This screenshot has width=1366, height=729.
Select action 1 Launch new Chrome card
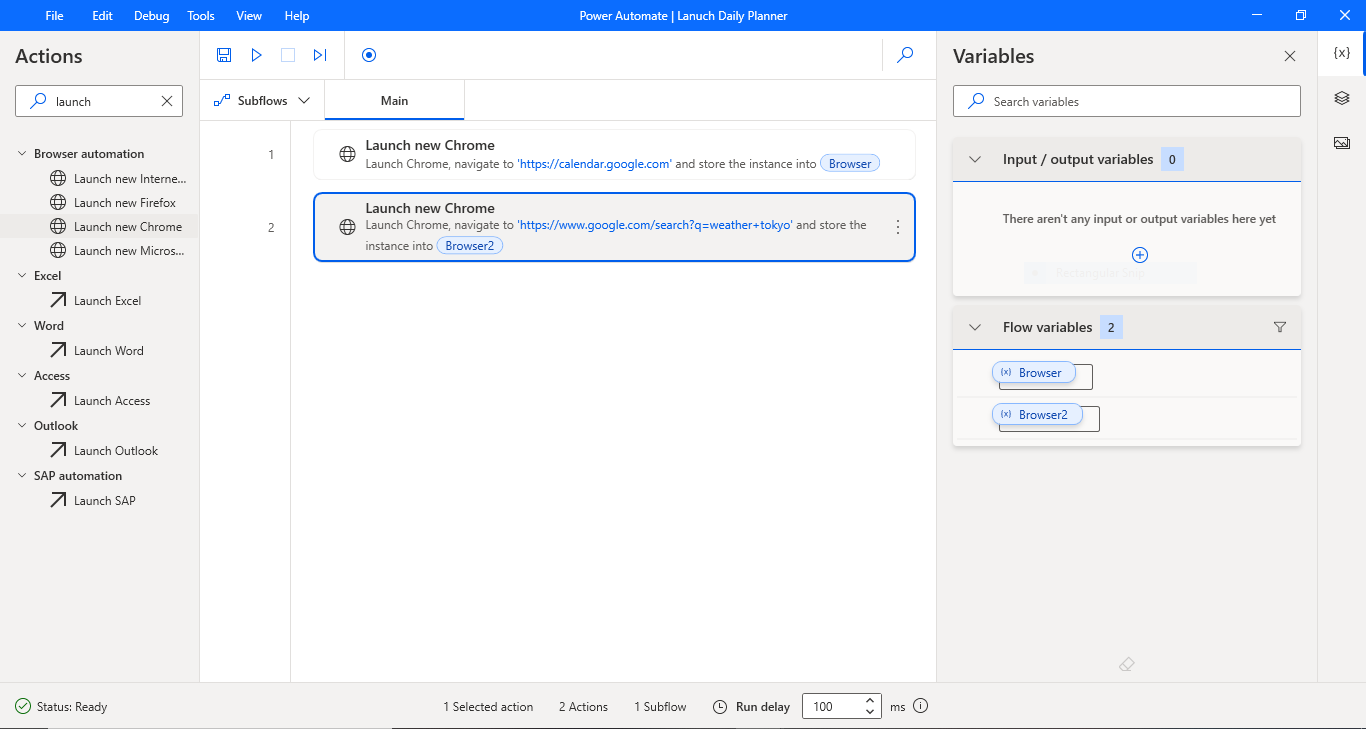(614, 154)
